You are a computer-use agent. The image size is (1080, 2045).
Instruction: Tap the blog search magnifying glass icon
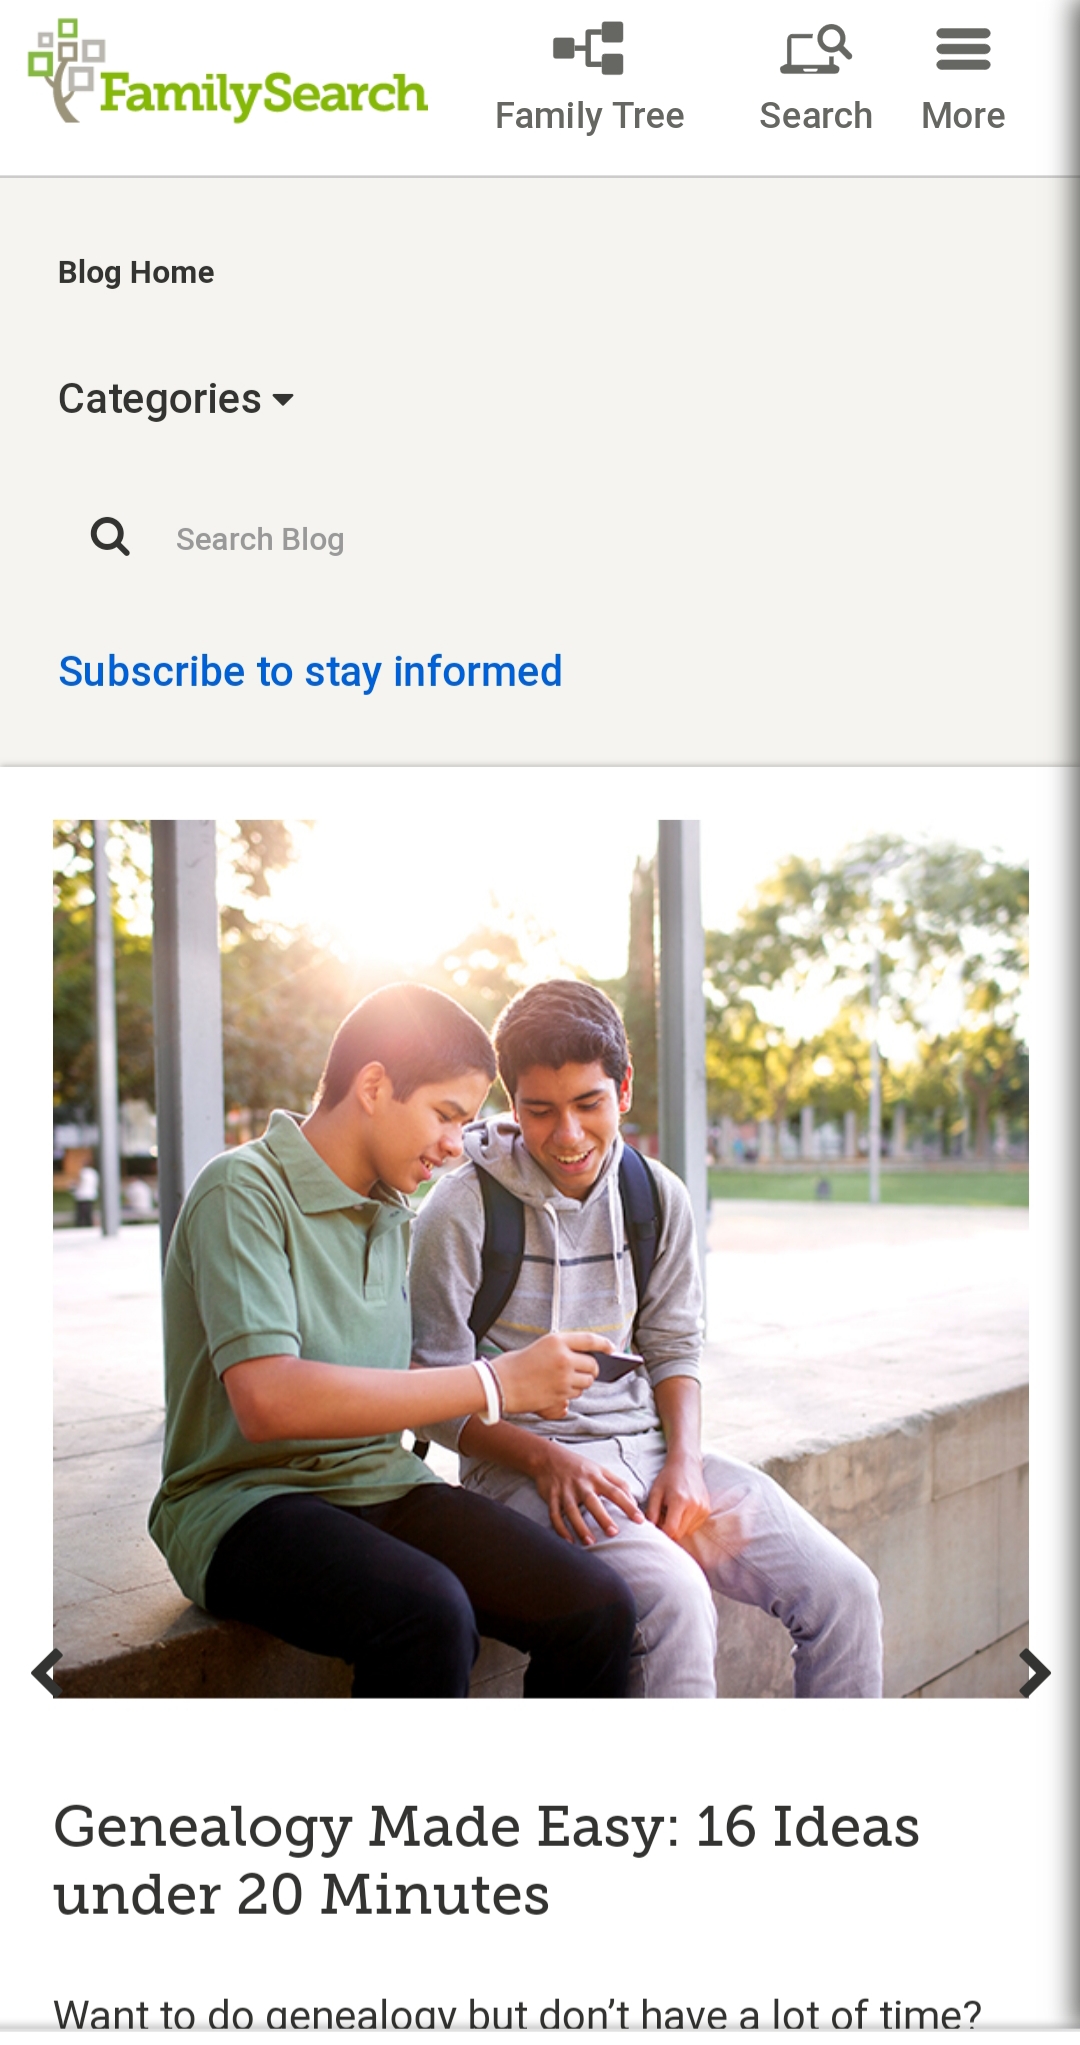pos(110,537)
